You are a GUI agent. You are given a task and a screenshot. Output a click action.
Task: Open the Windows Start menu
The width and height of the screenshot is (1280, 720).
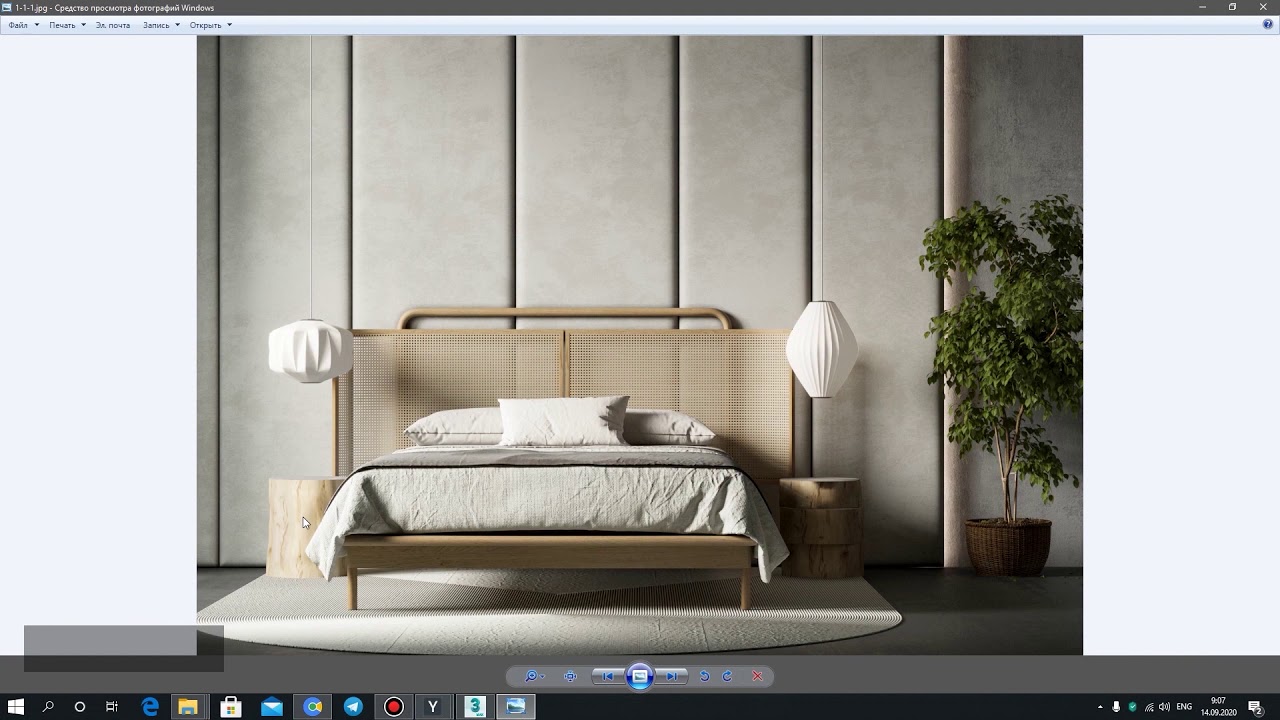pyautogui.click(x=16, y=707)
